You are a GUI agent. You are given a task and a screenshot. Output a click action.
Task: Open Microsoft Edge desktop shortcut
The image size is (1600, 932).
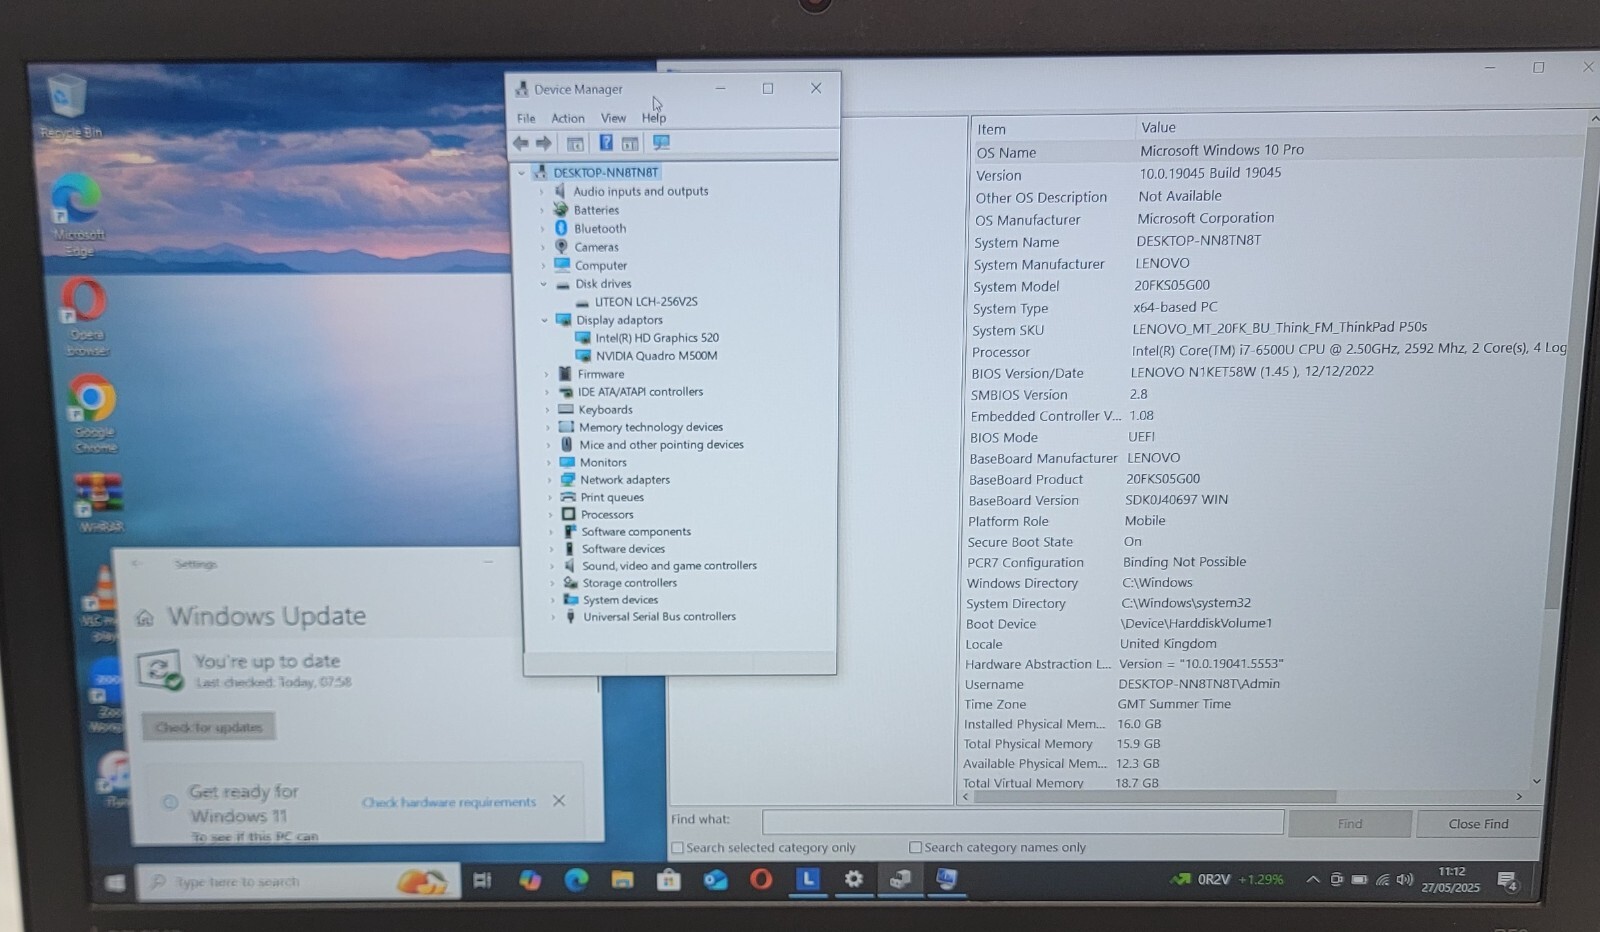(78, 214)
